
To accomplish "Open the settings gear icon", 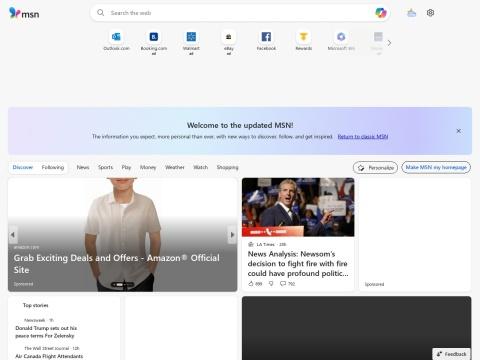I will click(x=430, y=13).
